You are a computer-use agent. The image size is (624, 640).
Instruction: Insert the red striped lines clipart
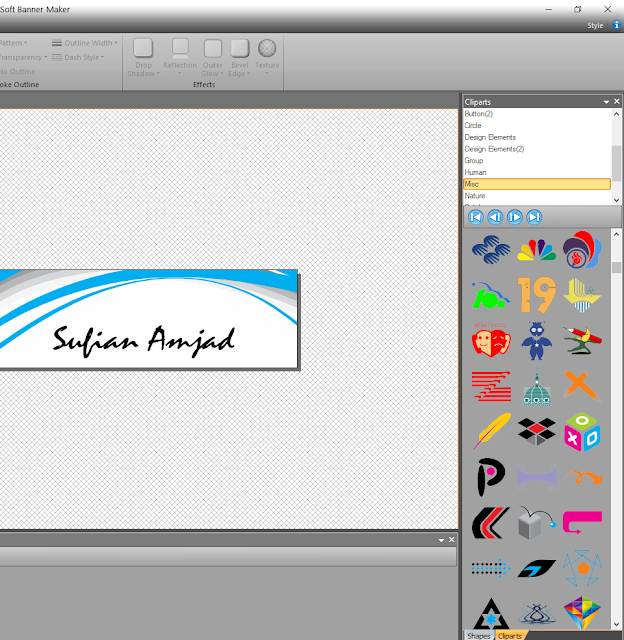(x=491, y=386)
